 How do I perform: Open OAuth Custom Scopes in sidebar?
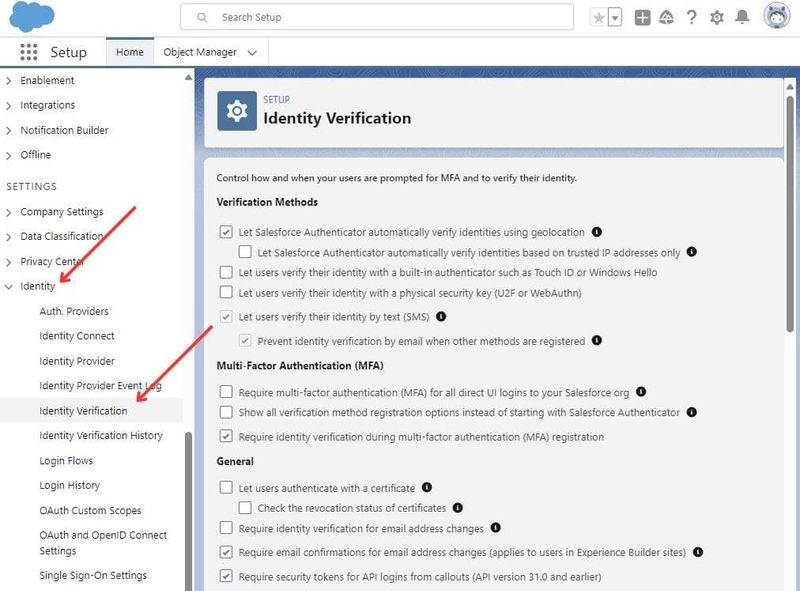90,510
